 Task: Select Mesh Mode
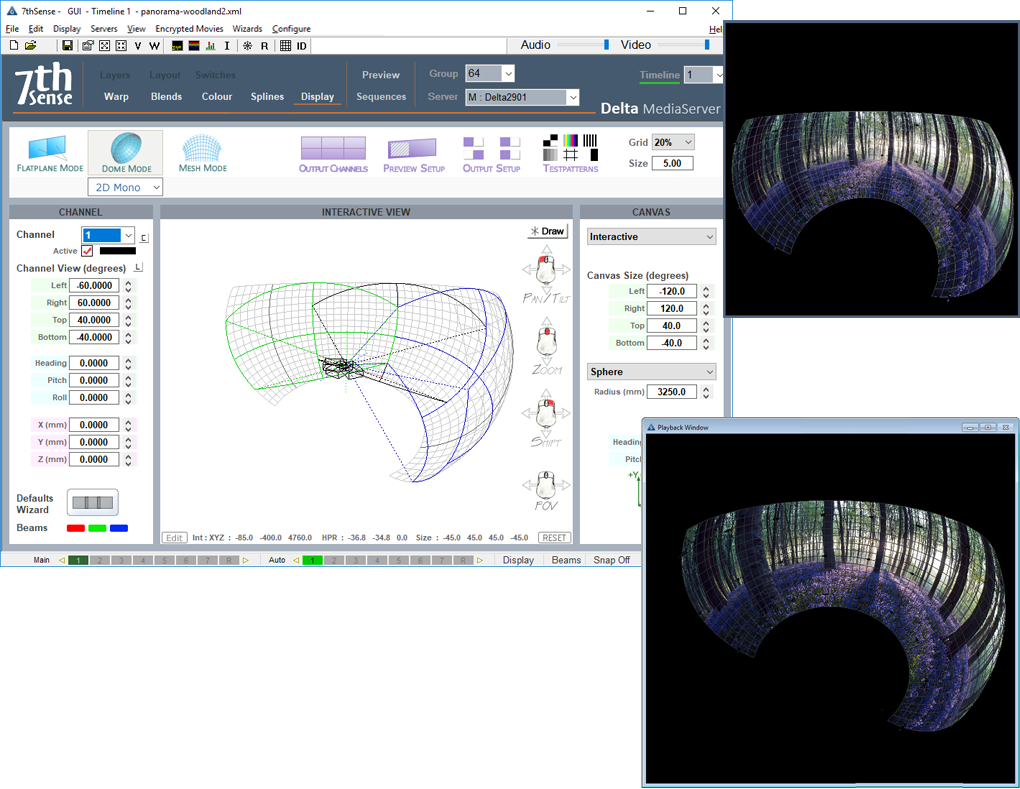pos(202,154)
